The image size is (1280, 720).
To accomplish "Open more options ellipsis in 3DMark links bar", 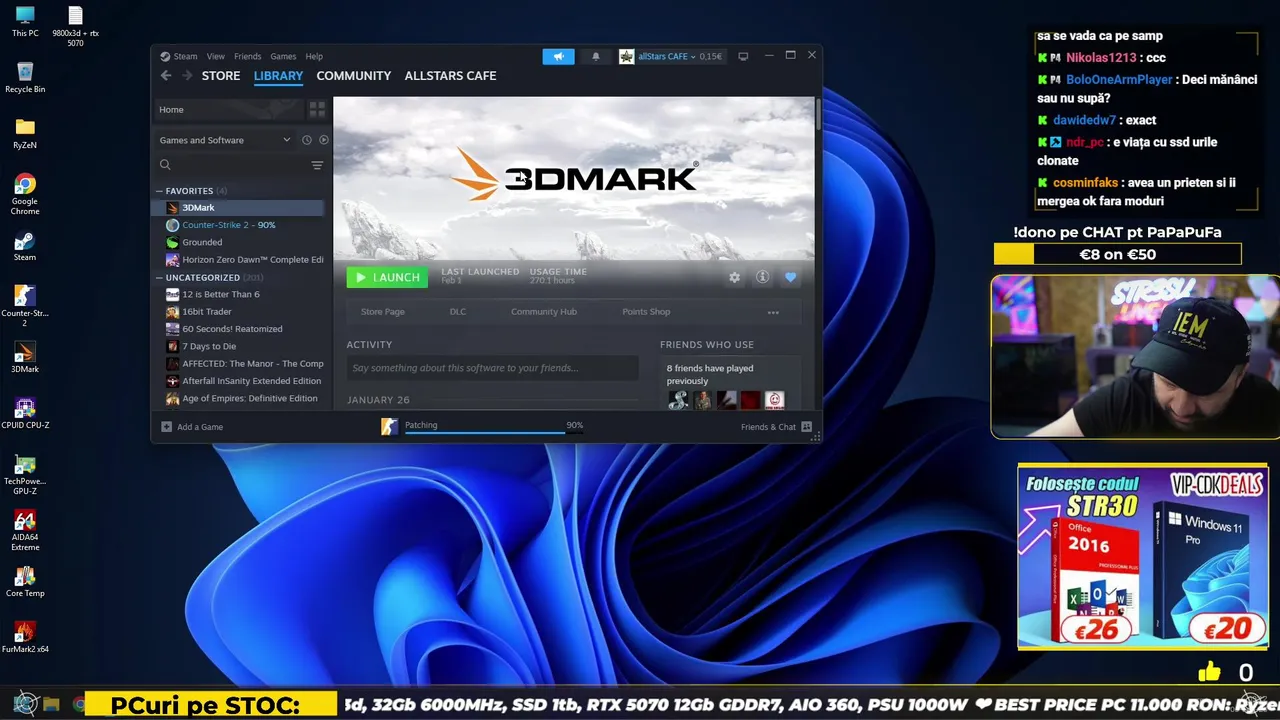I will [x=773, y=312].
